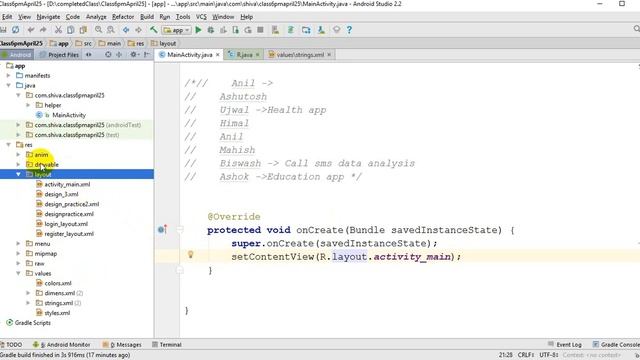Open the Analyze menu
640x360 pixels.
pos(96,17)
